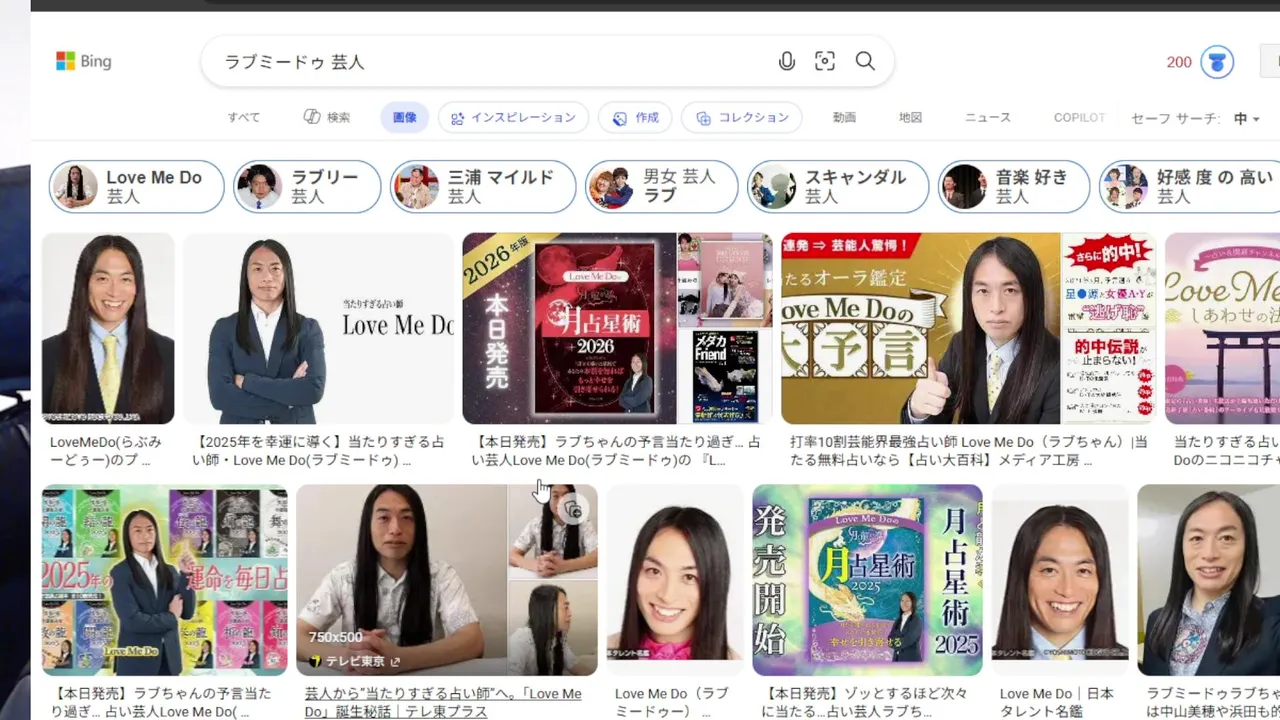Open the visual search camera icon

(825, 62)
